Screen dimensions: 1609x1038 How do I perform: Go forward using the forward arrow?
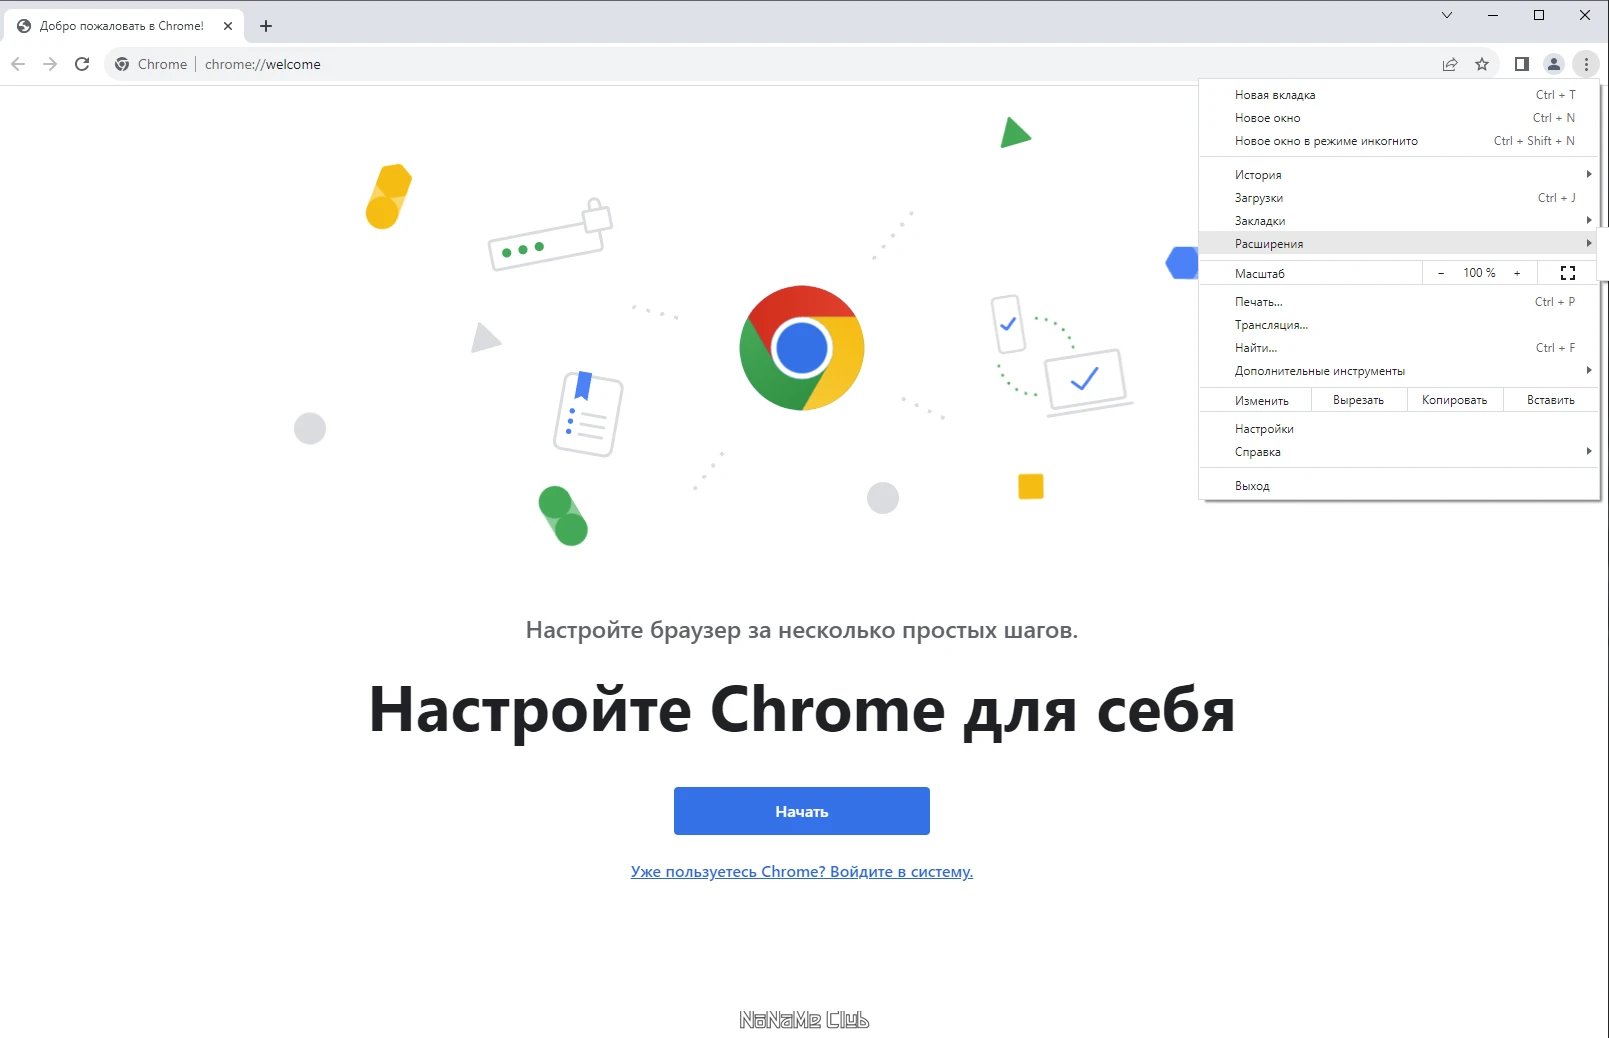click(x=50, y=64)
